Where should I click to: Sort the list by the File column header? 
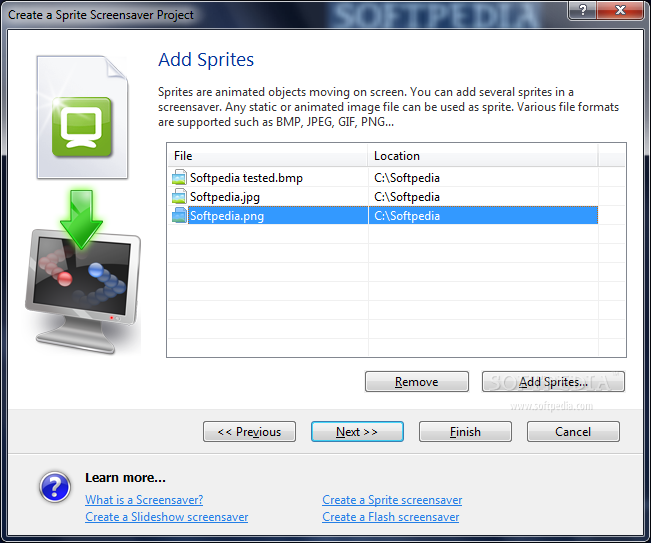click(x=268, y=156)
